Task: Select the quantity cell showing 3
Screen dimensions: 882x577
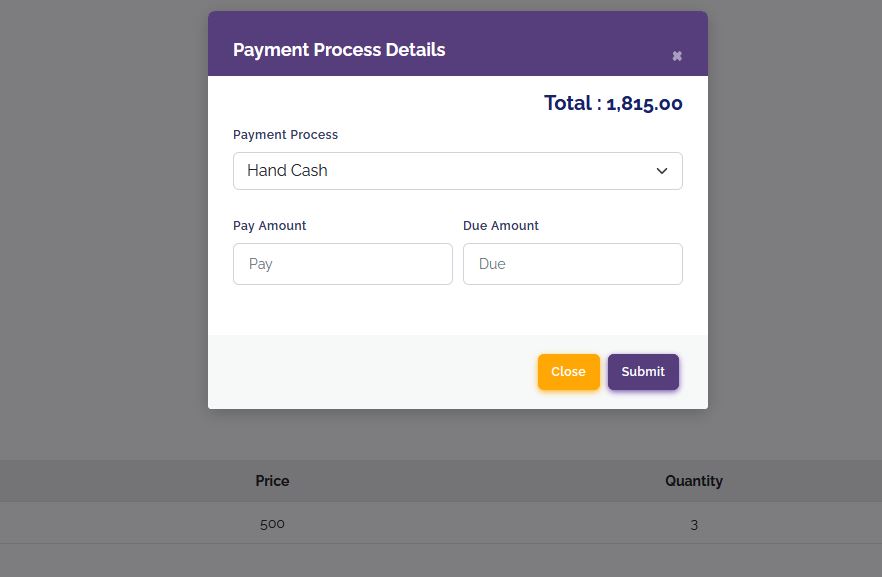Action: point(694,525)
